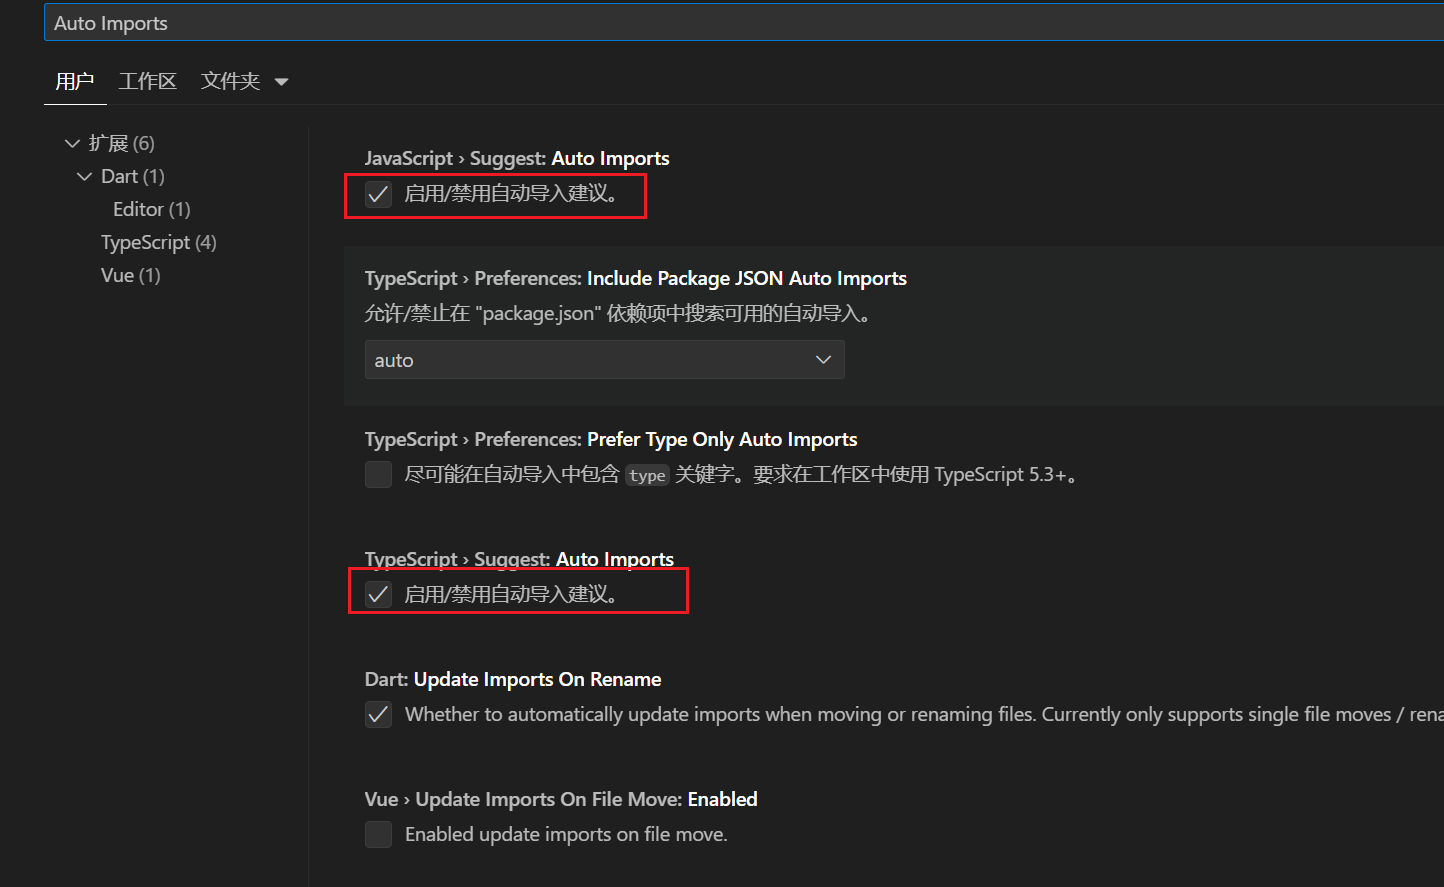Collapse the 扩展 (6) tree chevron

click(x=72, y=143)
